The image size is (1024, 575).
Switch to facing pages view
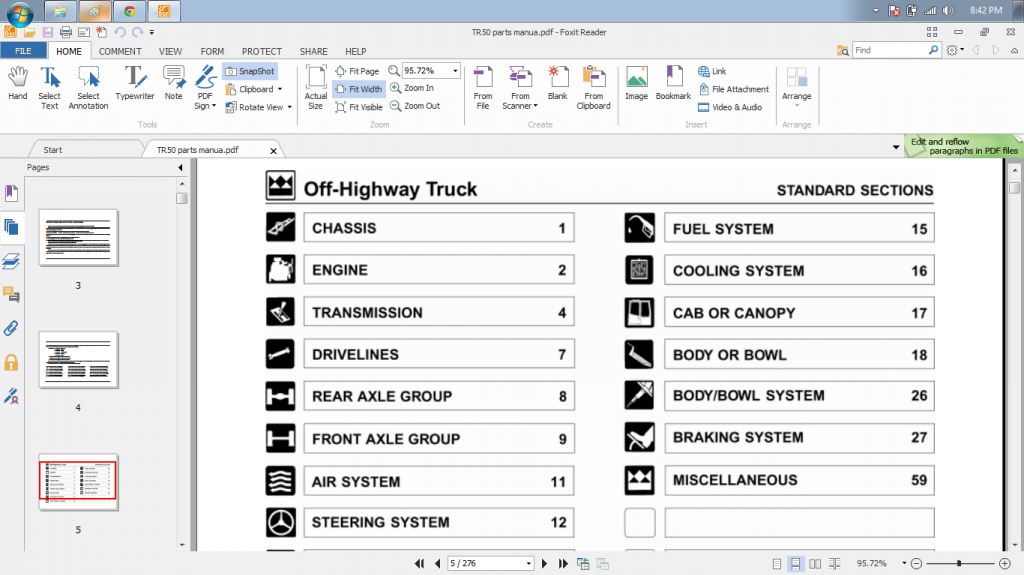point(815,564)
